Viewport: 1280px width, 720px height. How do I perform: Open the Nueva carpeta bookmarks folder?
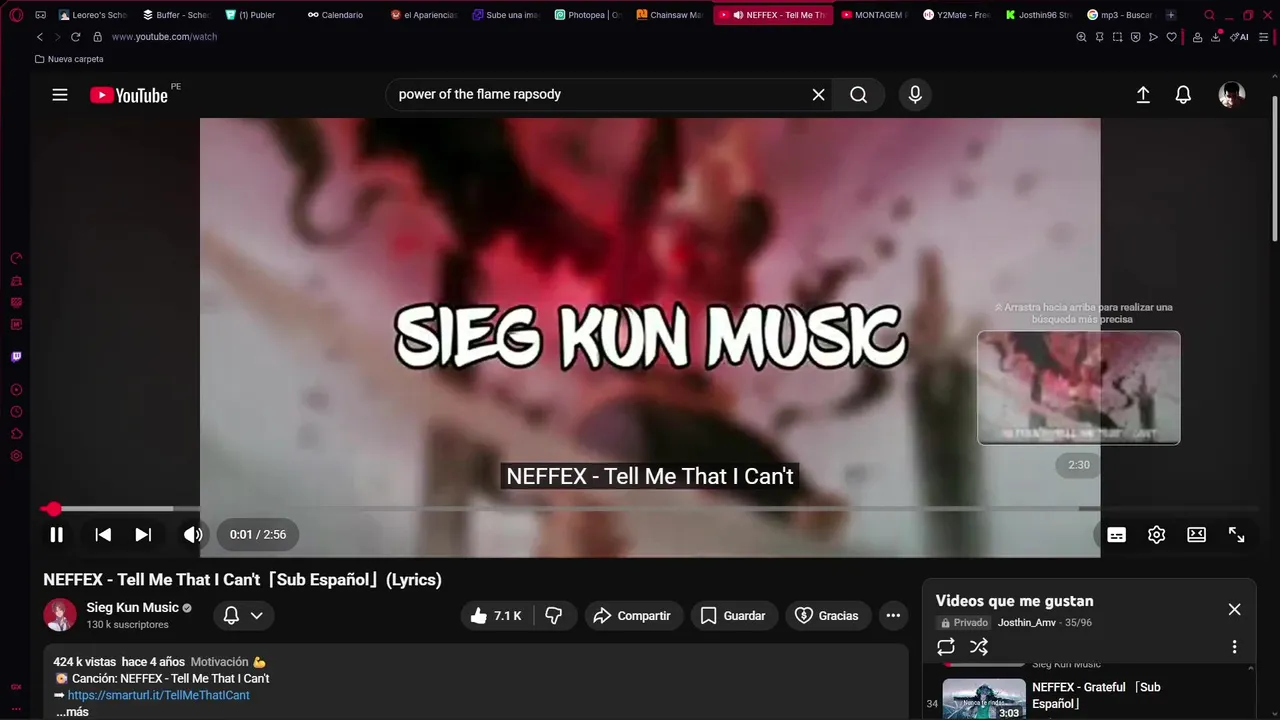click(69, 59)
